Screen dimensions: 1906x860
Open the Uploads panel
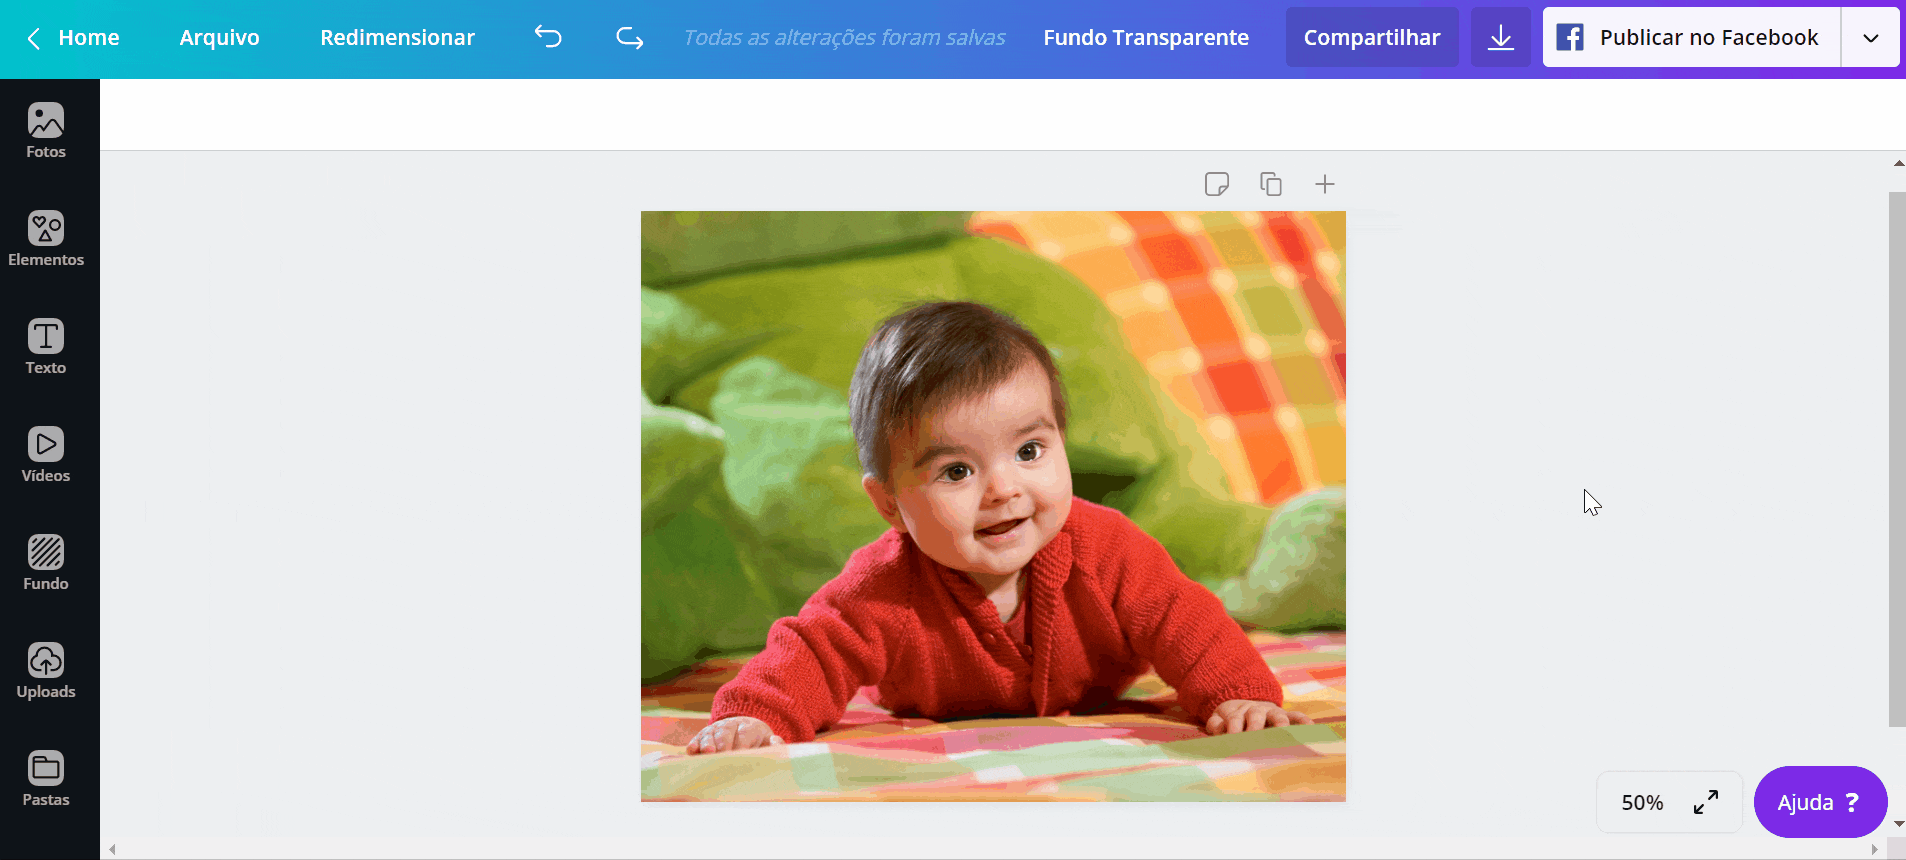tap(46, 671)
